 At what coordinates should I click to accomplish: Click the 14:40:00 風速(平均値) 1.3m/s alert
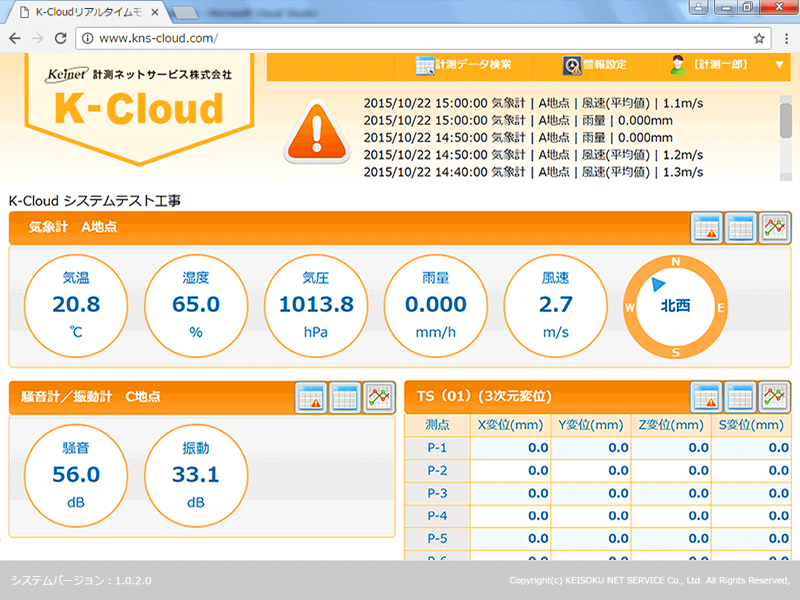point(533,172)
